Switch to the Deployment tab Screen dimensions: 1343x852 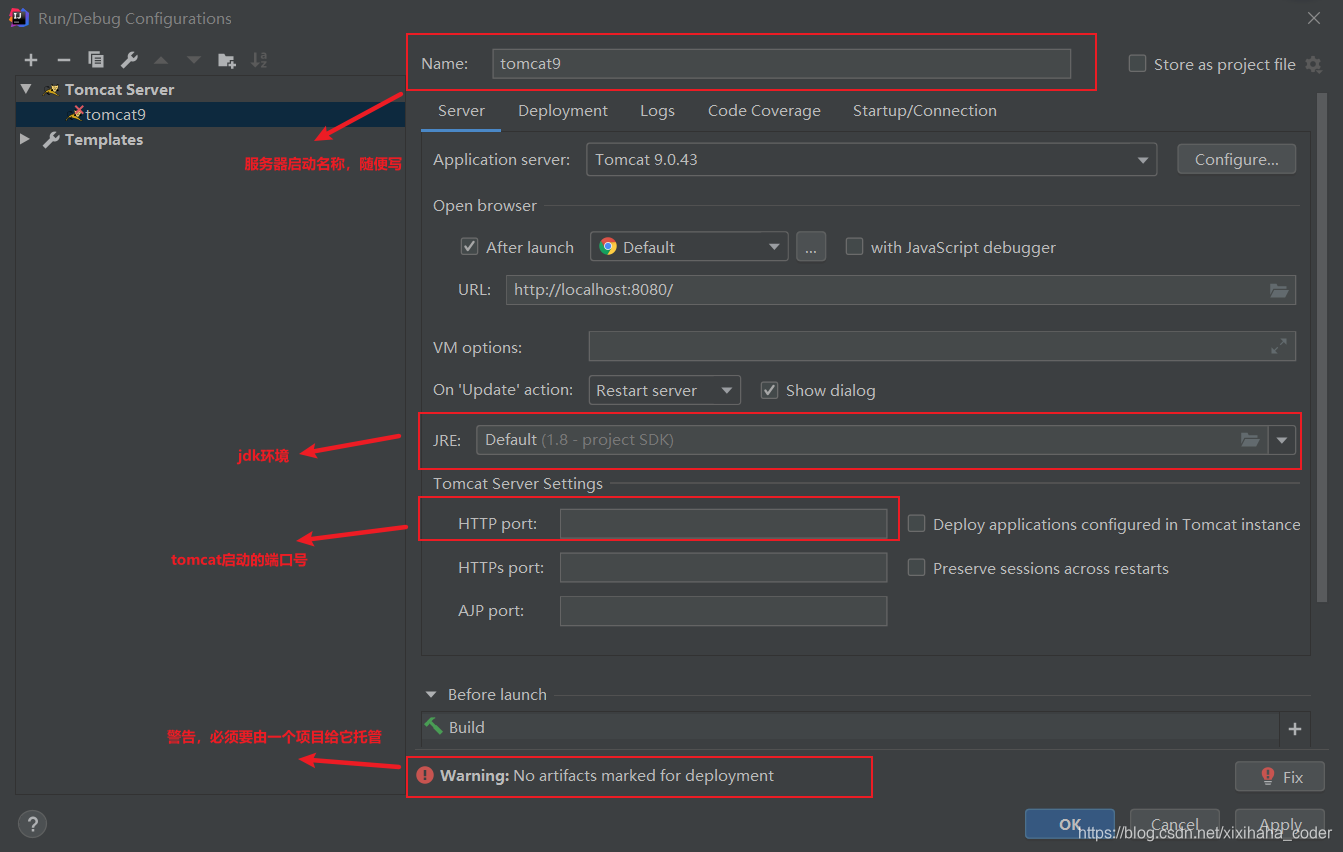pyautogui.click(x=563, y=111)
